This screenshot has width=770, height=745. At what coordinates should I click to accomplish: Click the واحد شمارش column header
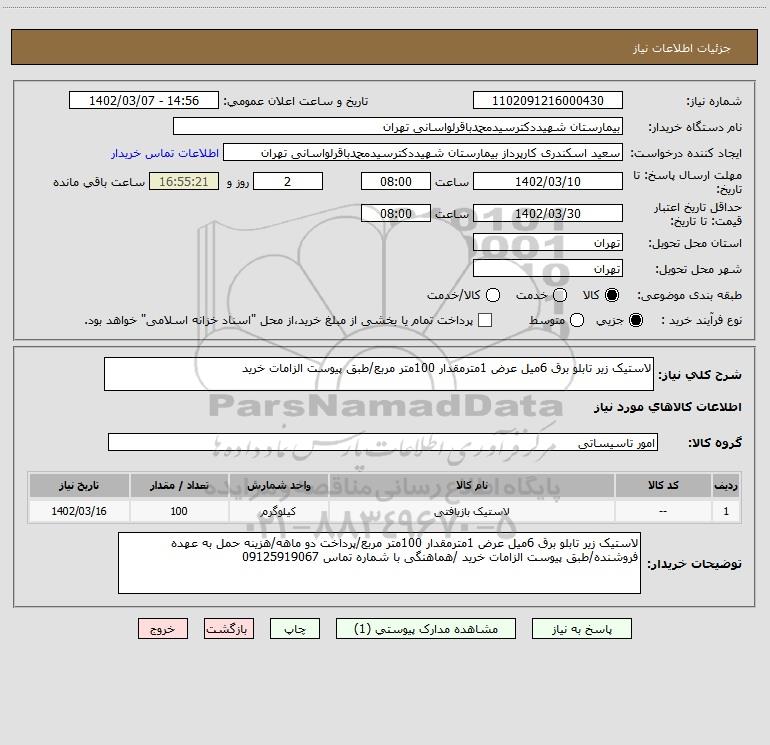[x=278, y=485]
